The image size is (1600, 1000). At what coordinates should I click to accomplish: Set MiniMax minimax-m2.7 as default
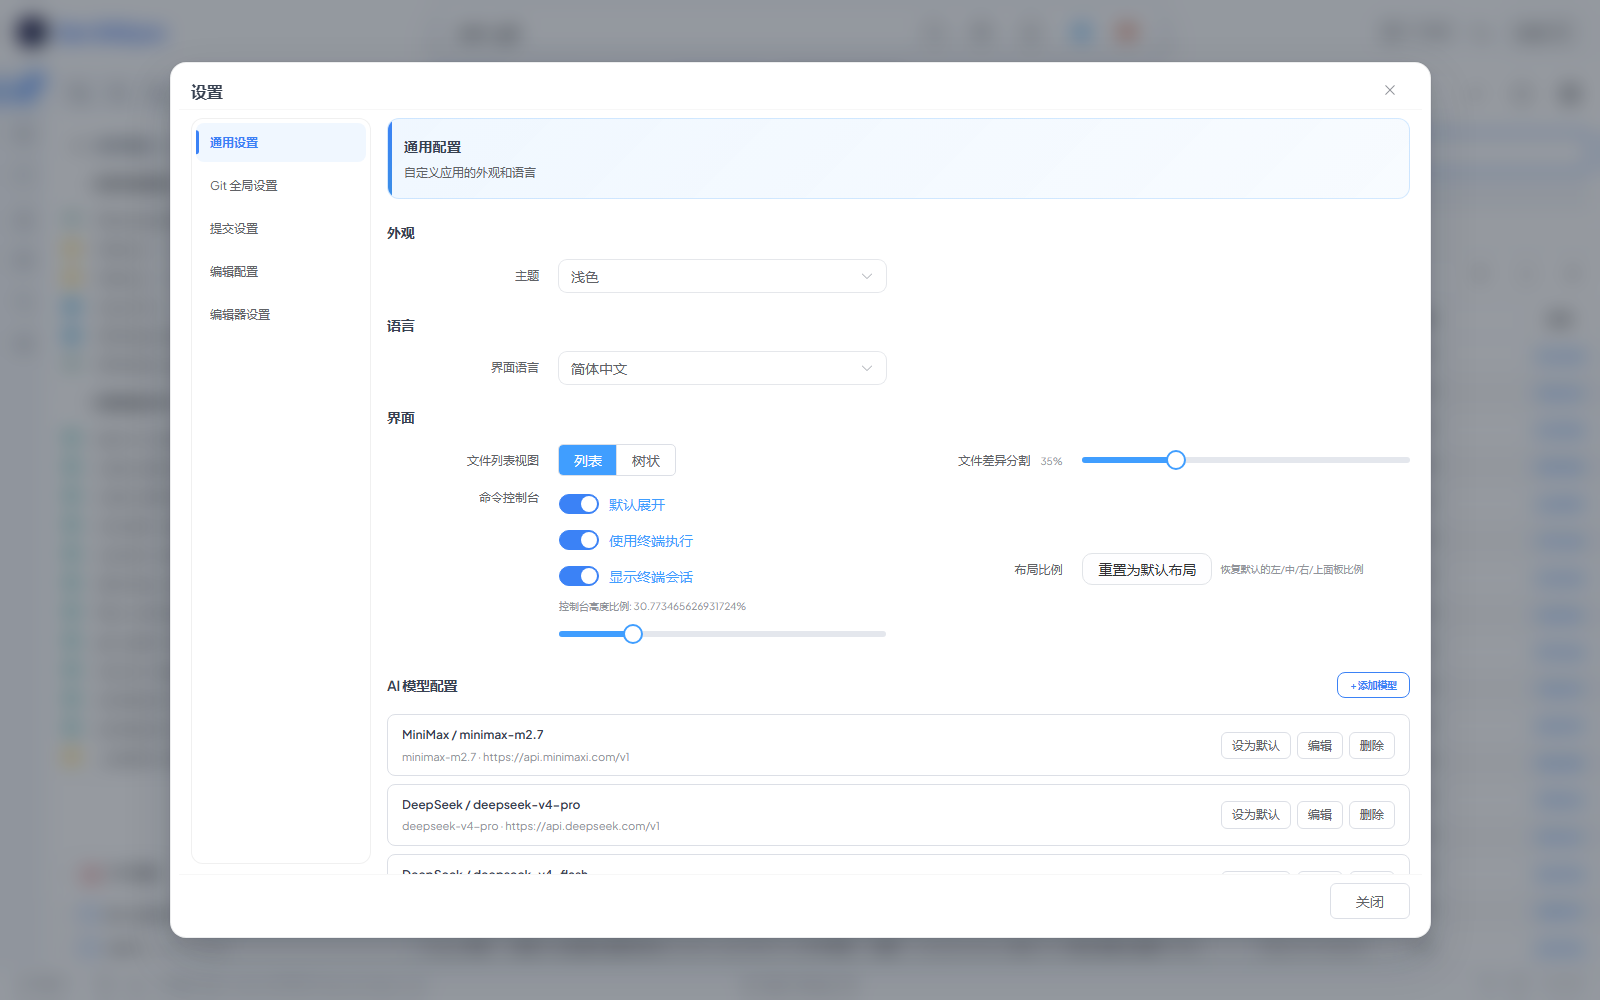(1256, 746)
